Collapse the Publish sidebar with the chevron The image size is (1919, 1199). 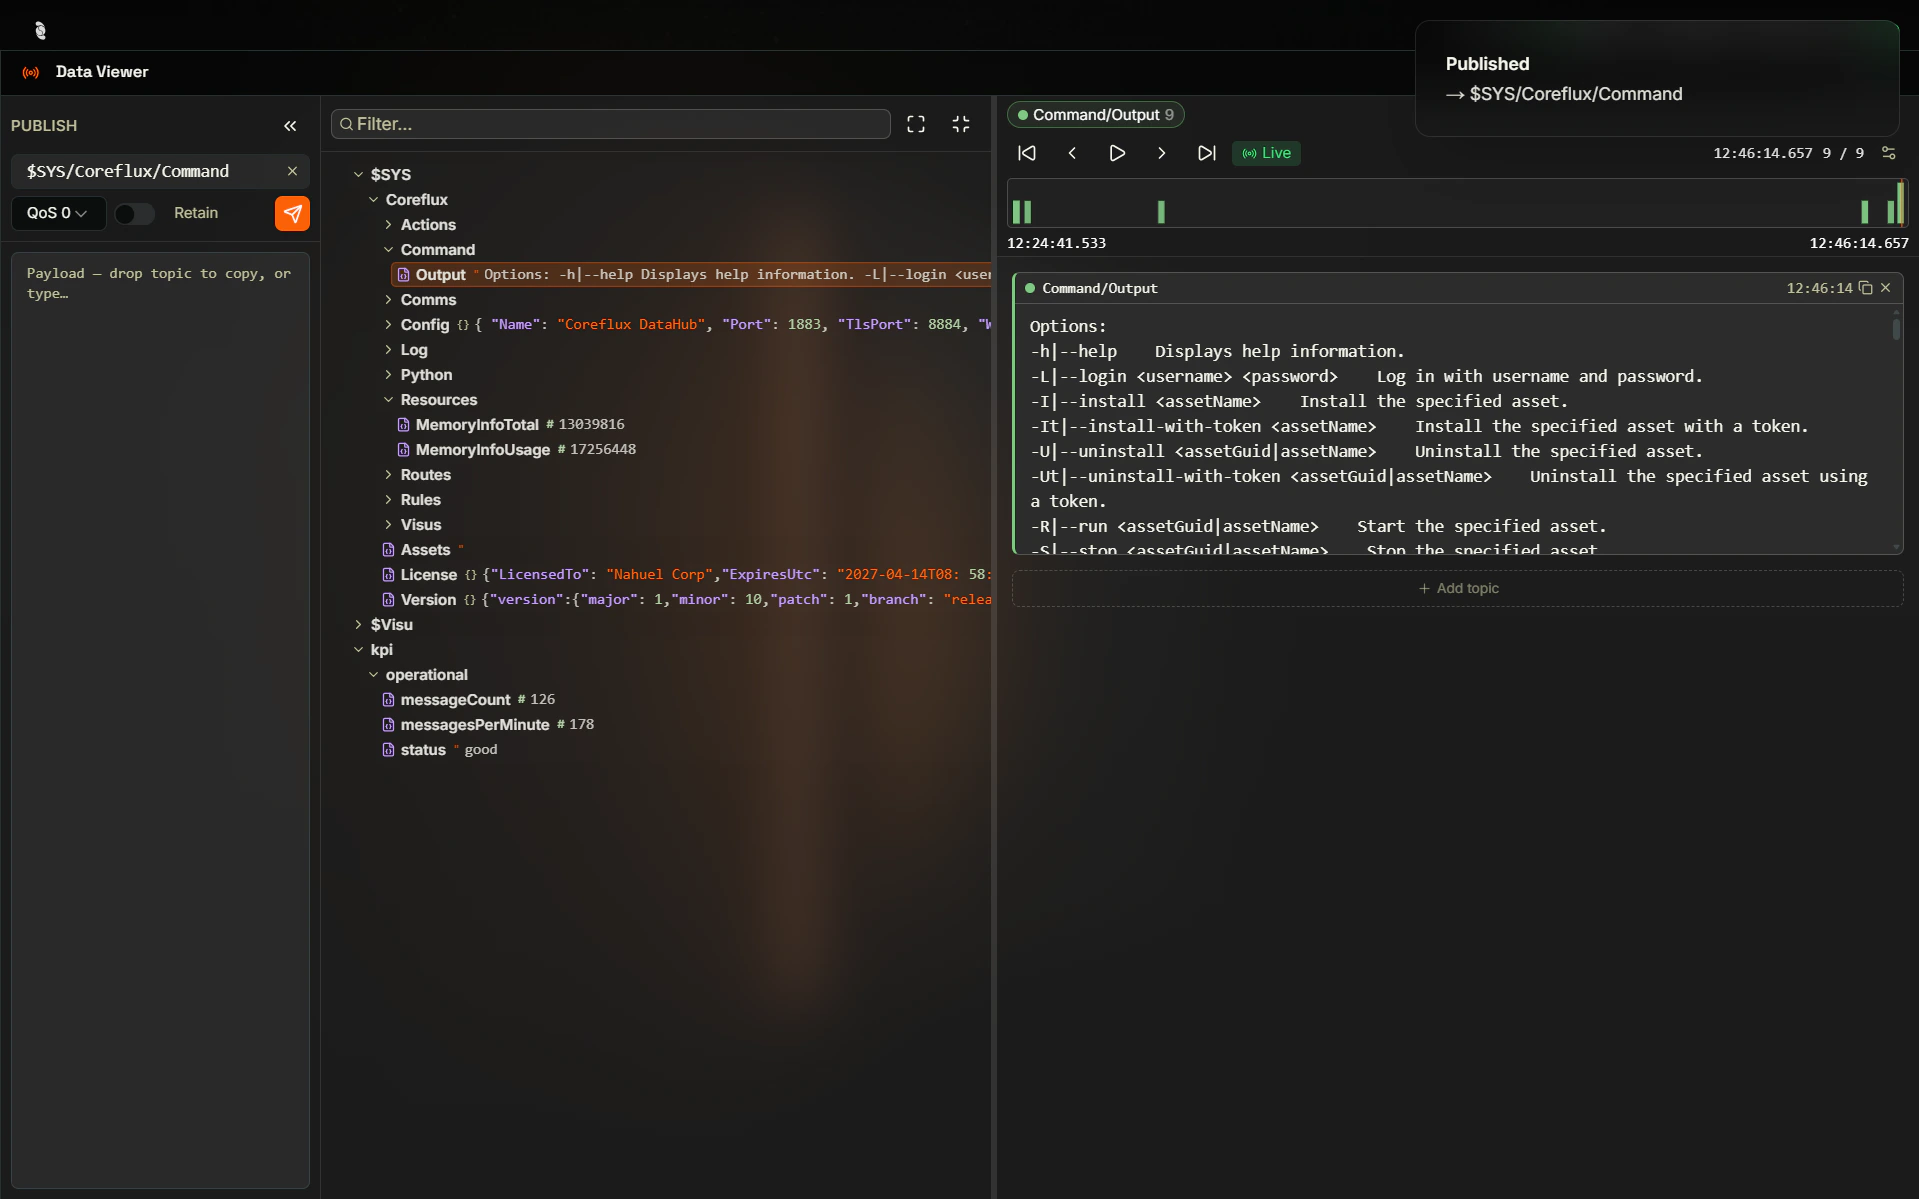[x=291, y=125]
